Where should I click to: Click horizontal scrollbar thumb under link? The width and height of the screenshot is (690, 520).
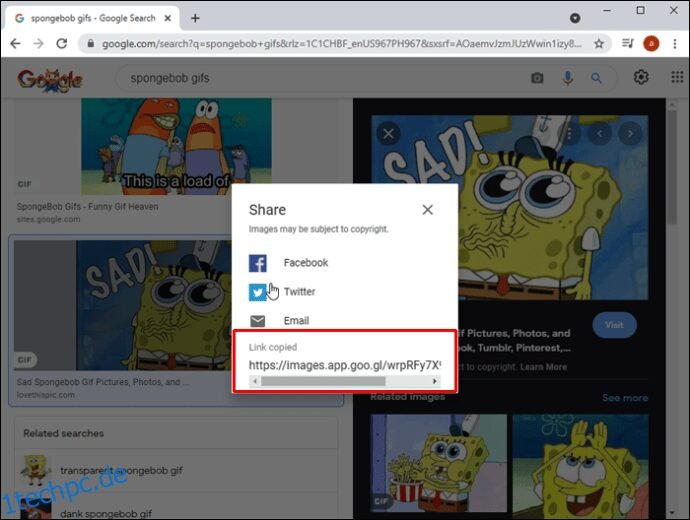[323, 381]
